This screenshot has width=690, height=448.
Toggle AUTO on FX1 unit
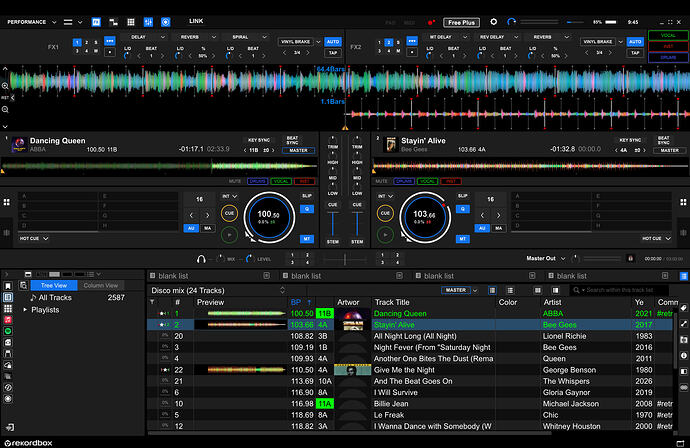click(x=333, y=42)
